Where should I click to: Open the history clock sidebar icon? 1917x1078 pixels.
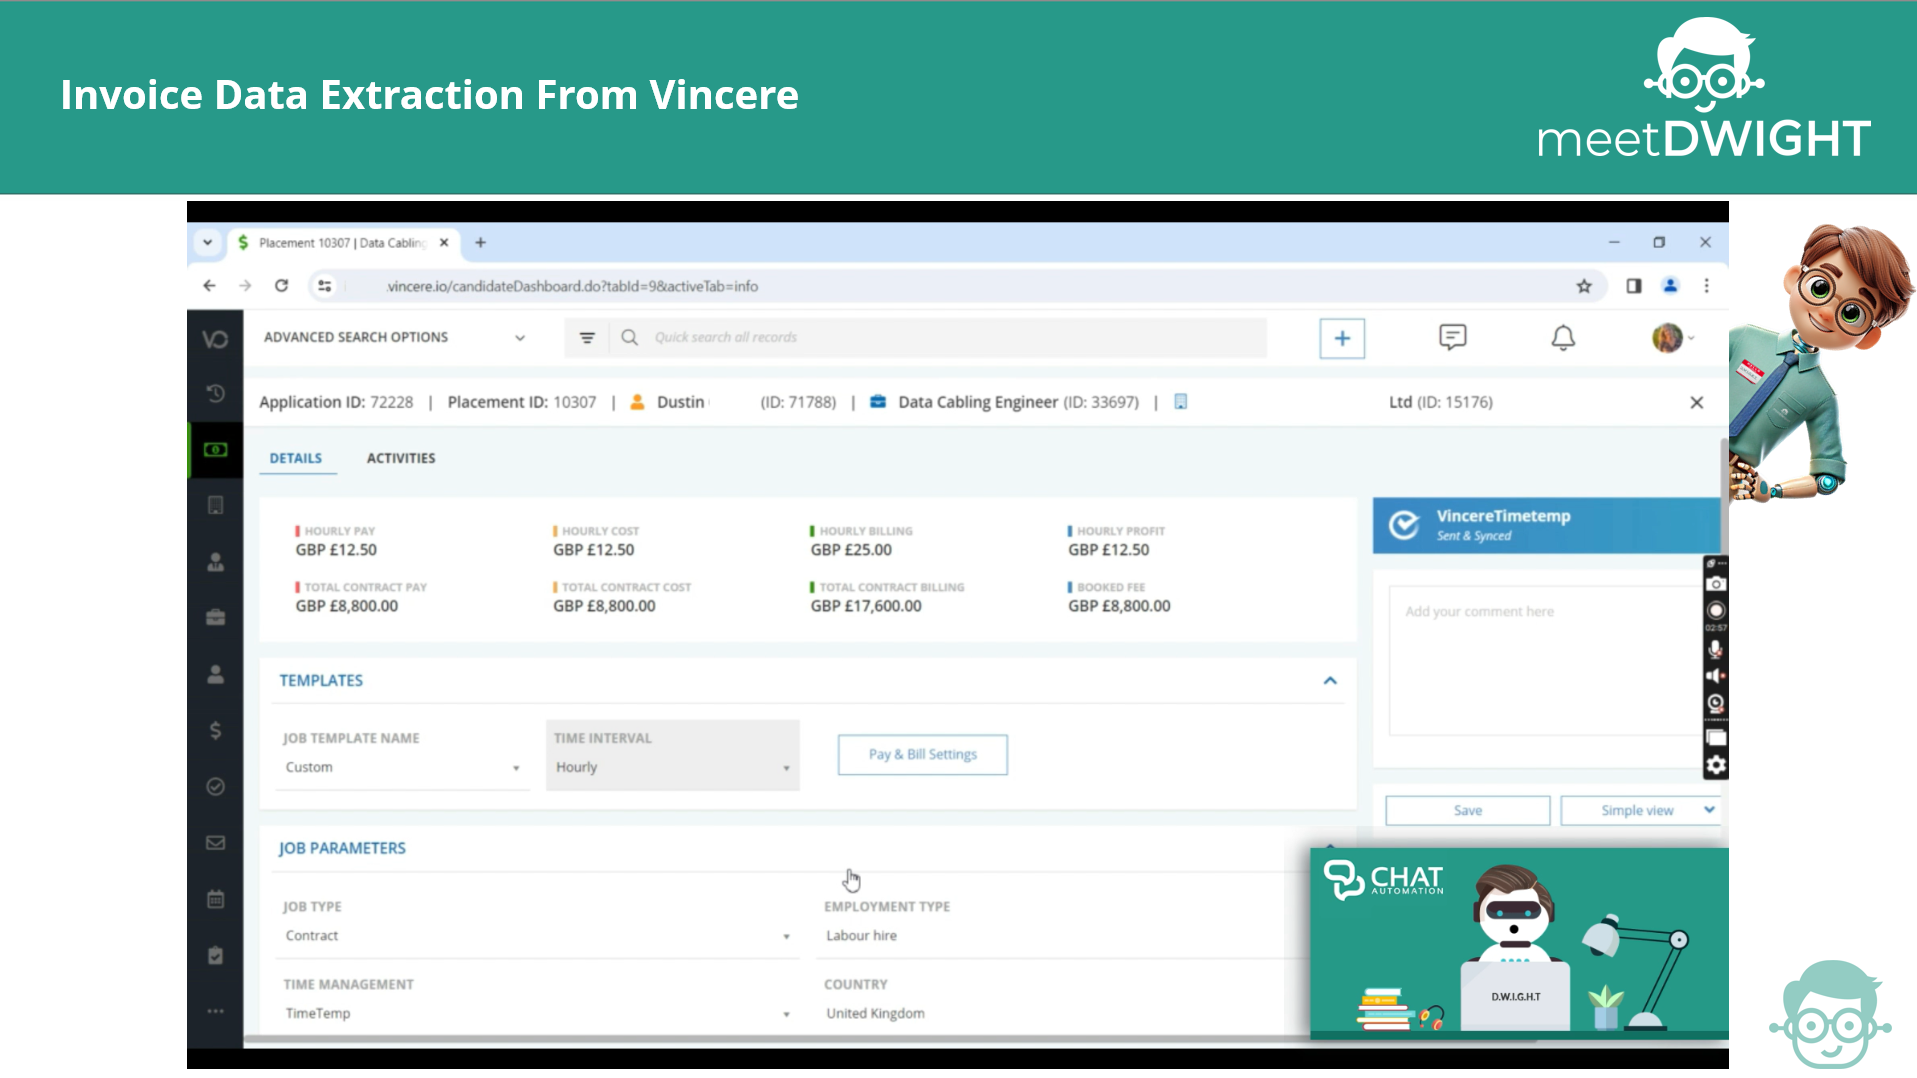[215, 393]
